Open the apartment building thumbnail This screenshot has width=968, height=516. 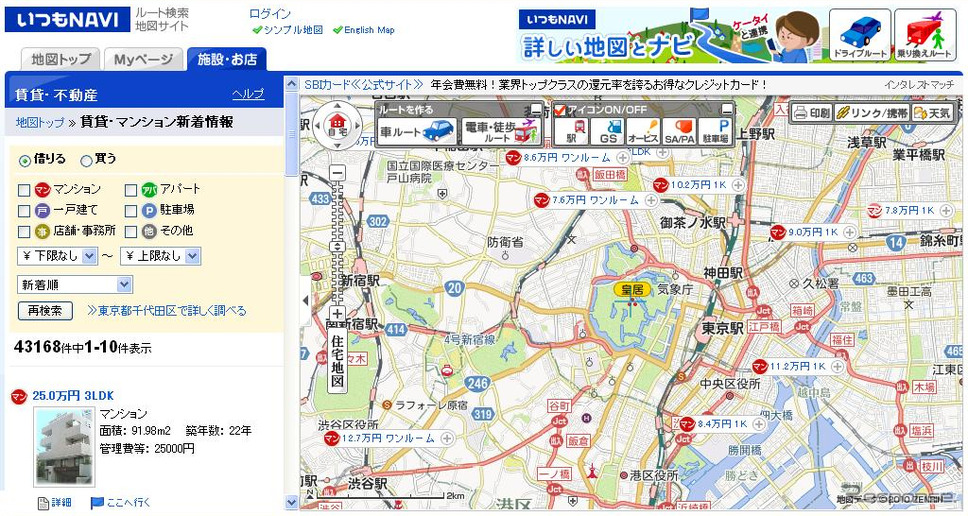(65, 447)
